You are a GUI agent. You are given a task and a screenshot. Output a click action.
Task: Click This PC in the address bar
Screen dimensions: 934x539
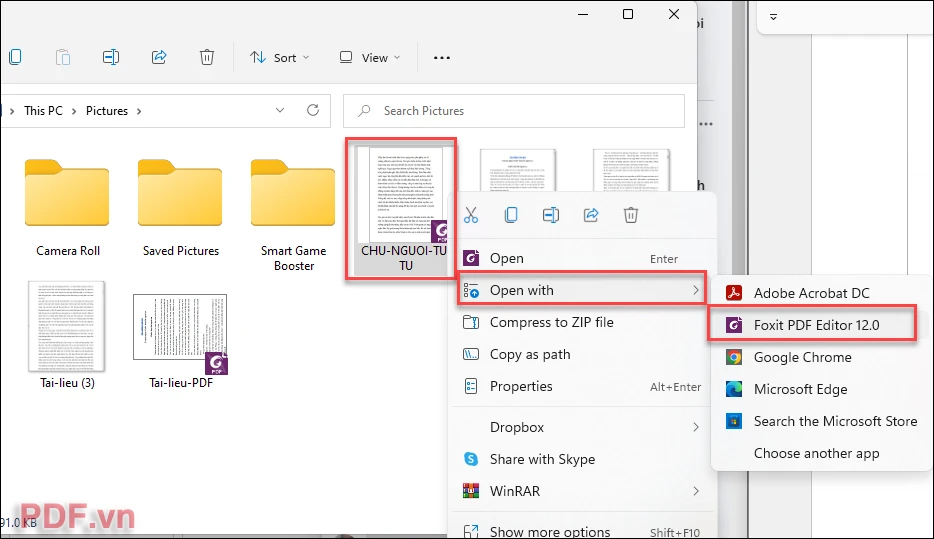pos(43,111)
